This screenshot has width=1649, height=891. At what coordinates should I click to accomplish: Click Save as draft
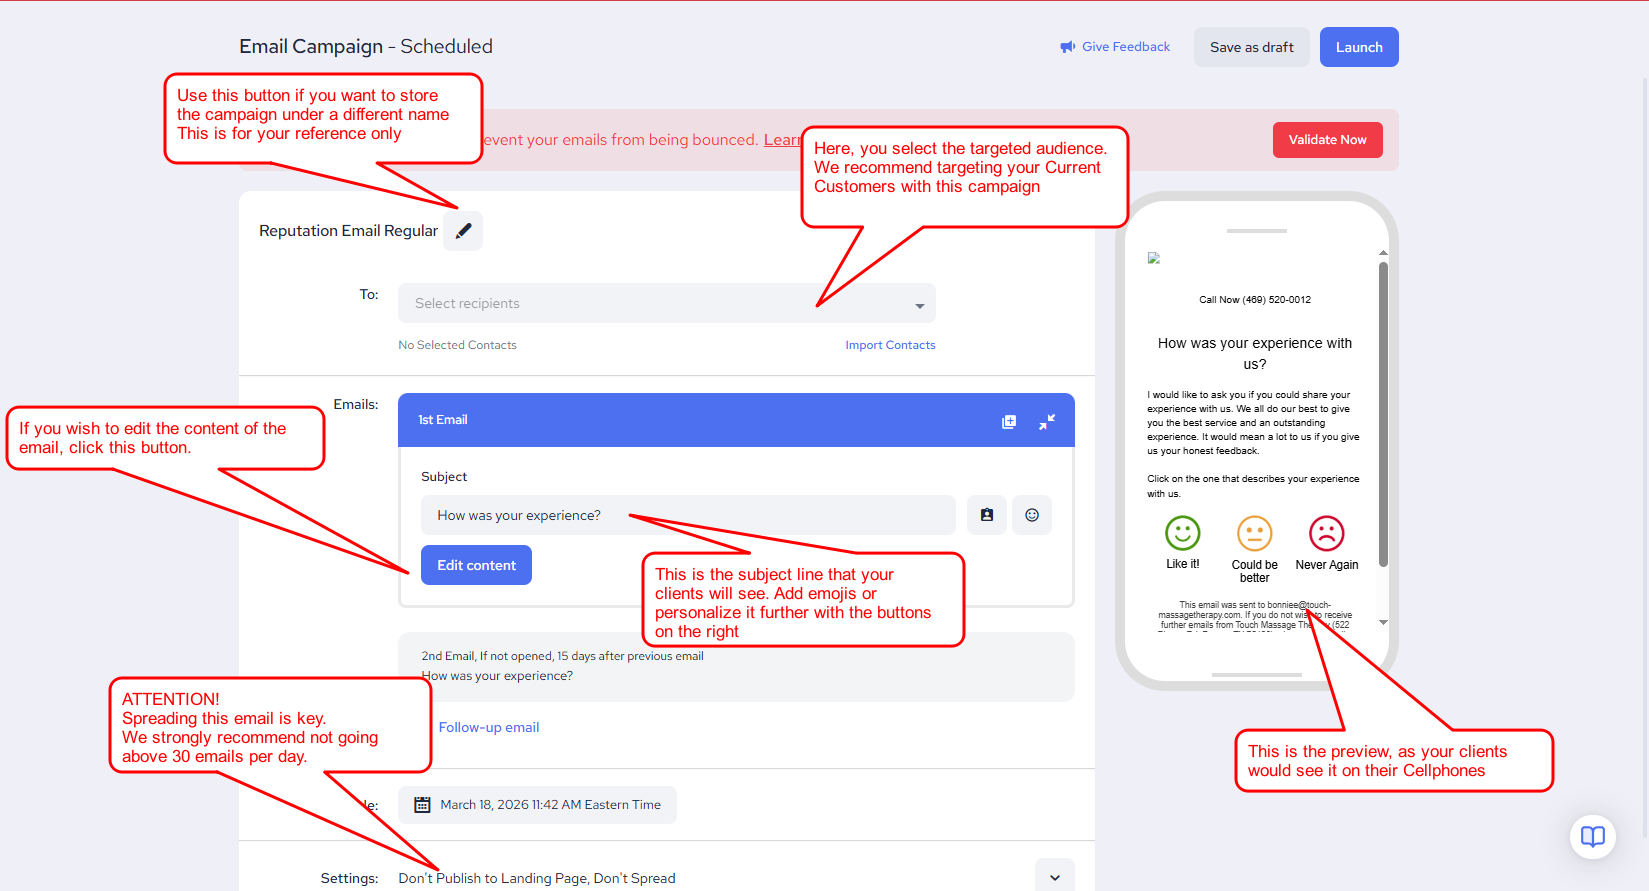(1251, 47)
